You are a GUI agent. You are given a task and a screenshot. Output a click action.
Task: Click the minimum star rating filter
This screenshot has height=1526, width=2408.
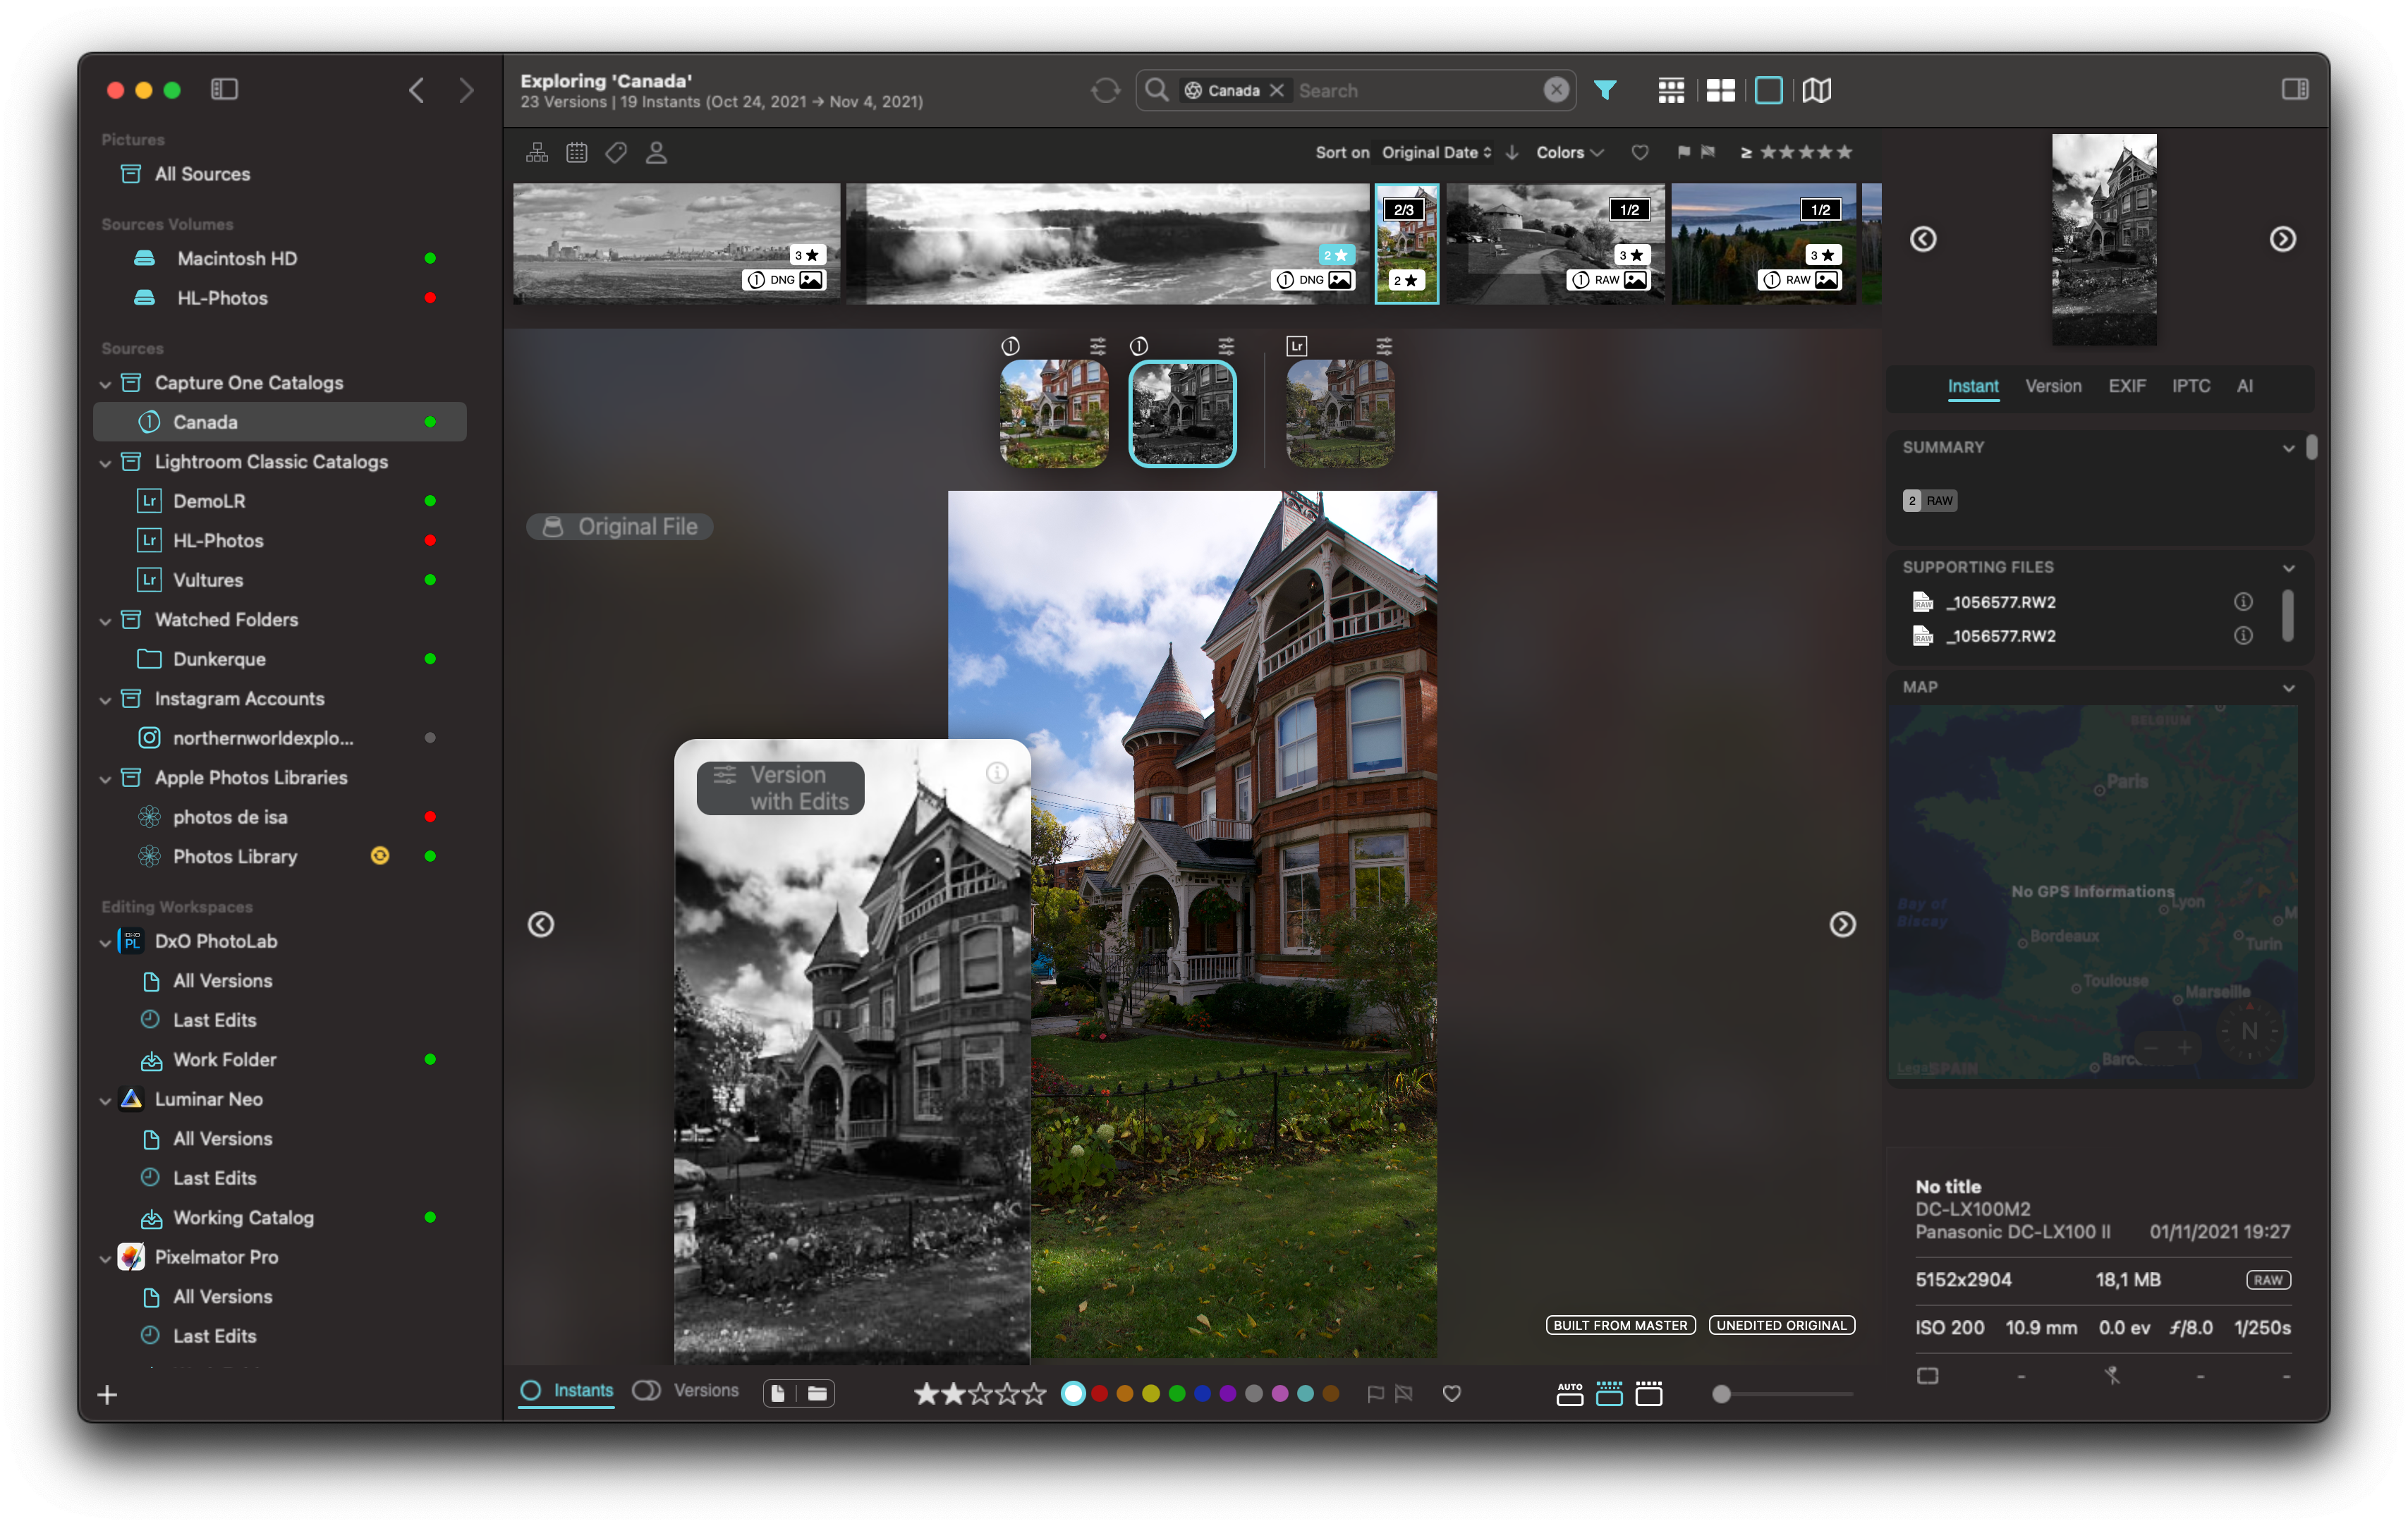(x=1796, y=153)
